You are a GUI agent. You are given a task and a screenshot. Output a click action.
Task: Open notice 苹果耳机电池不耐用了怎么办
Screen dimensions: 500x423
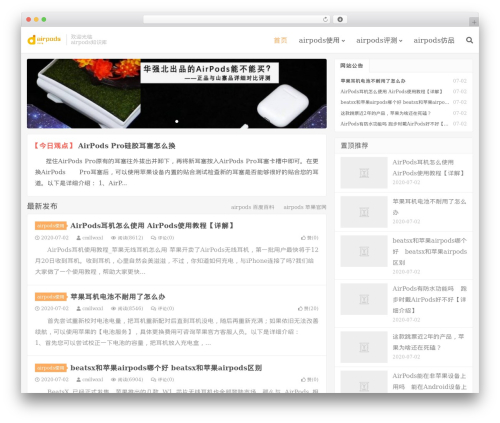click(x=373, y=81)
